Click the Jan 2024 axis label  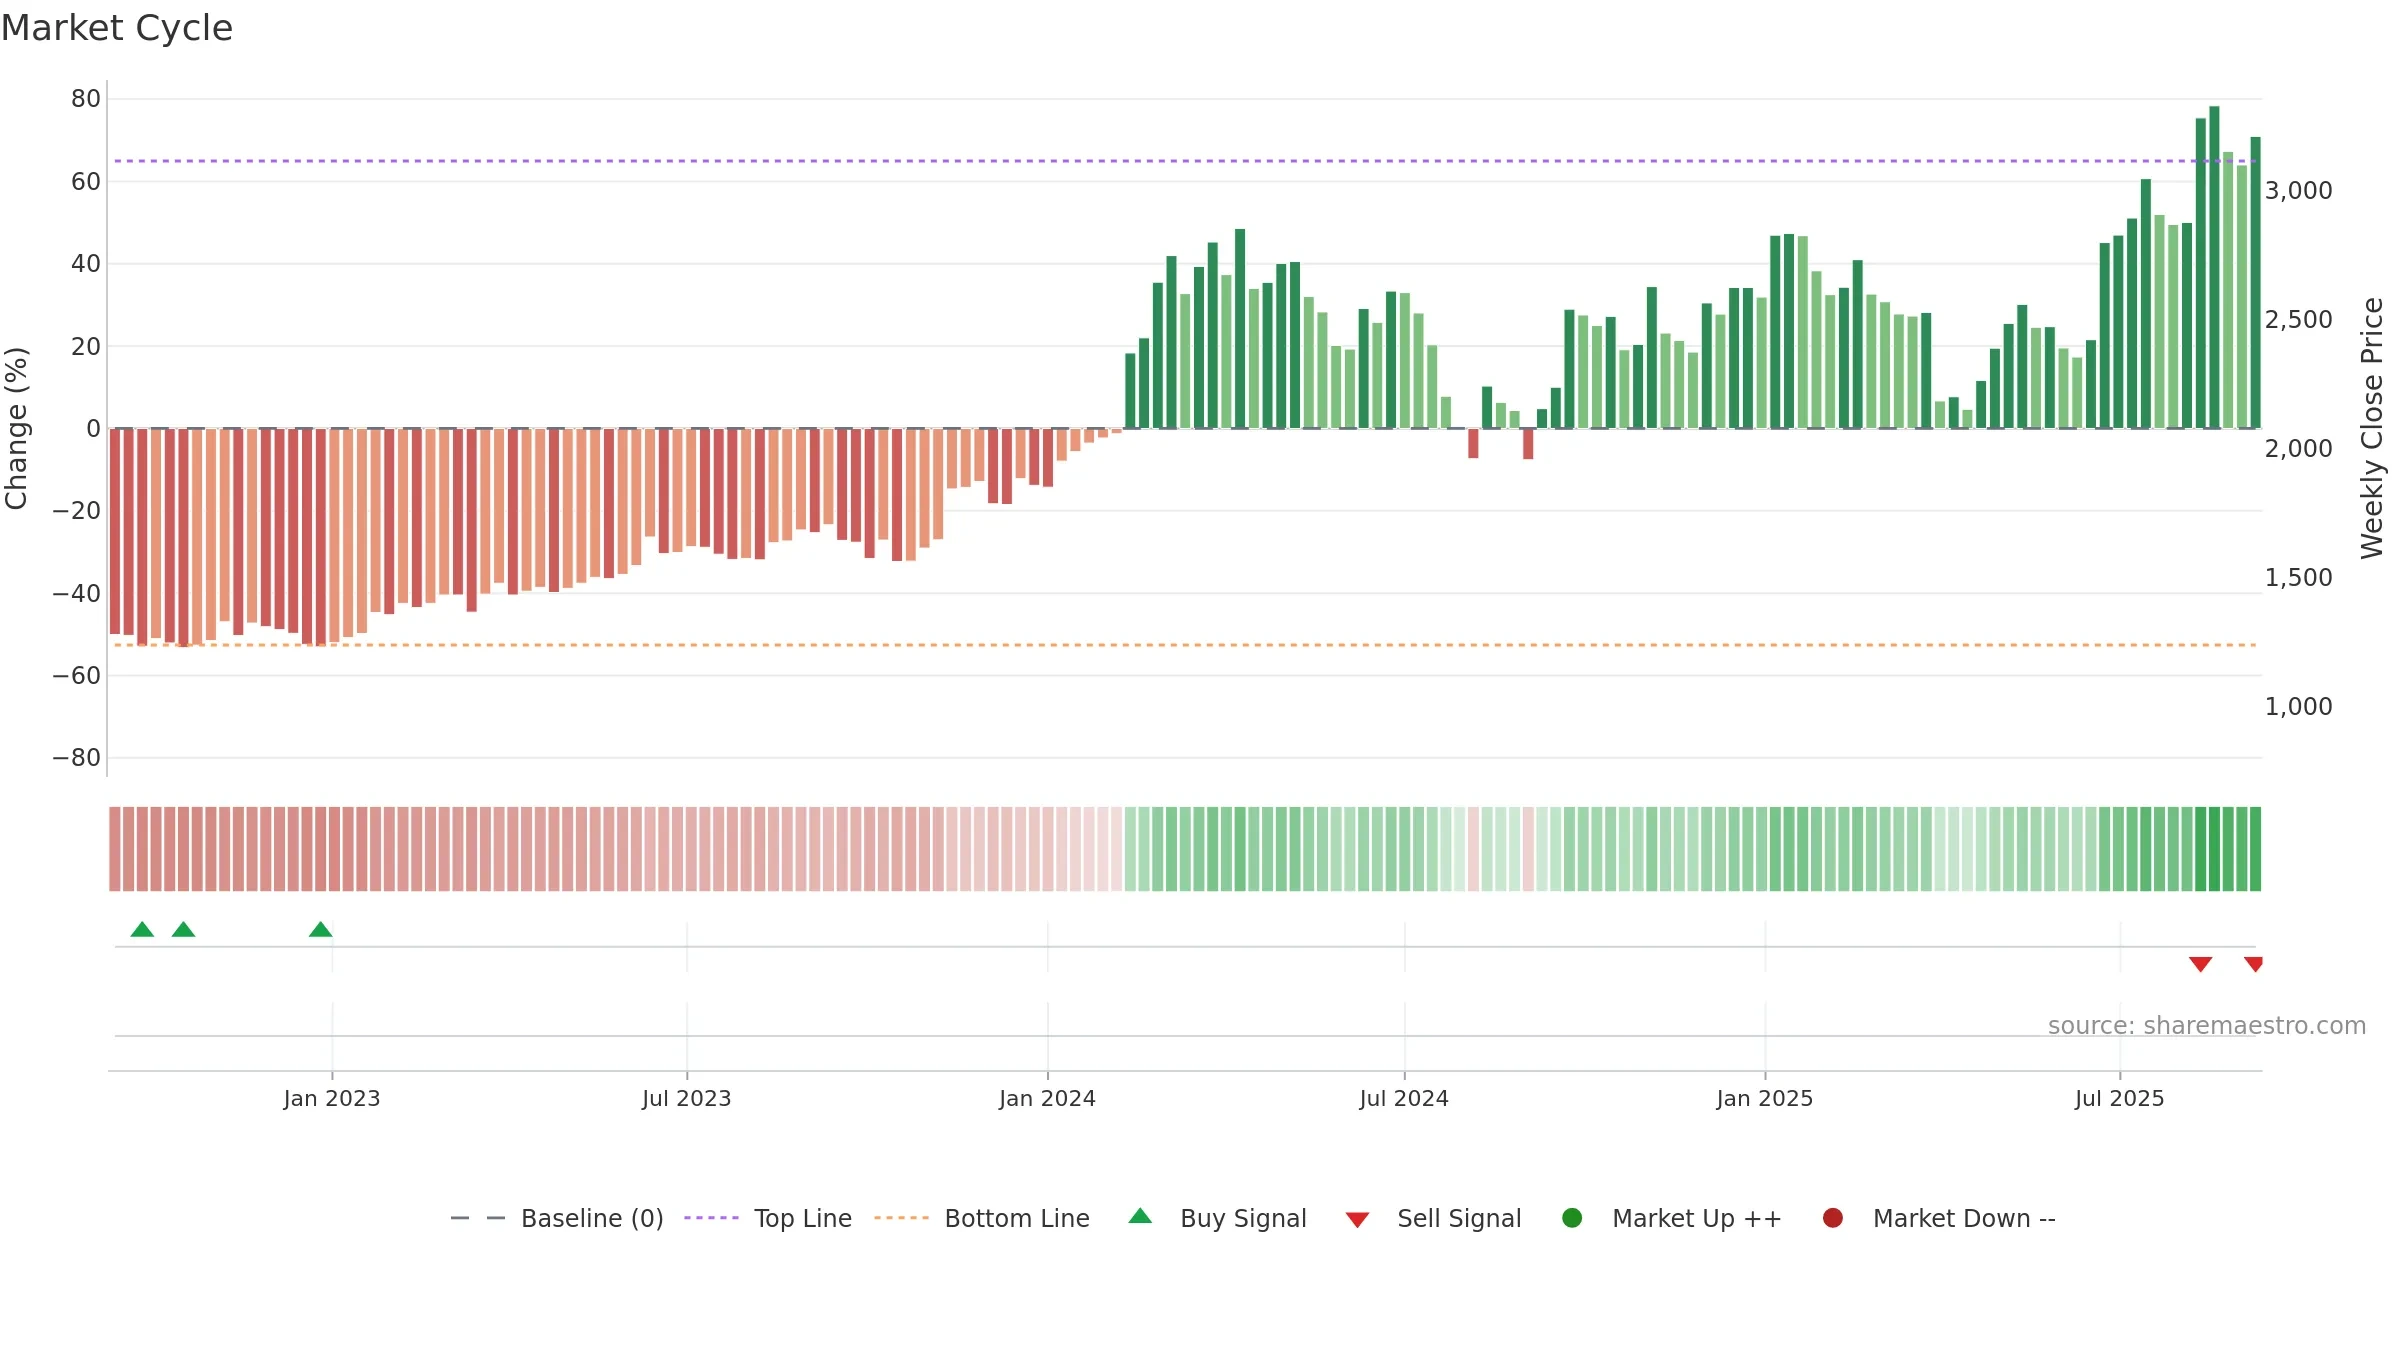(x=1047, y=1098)
